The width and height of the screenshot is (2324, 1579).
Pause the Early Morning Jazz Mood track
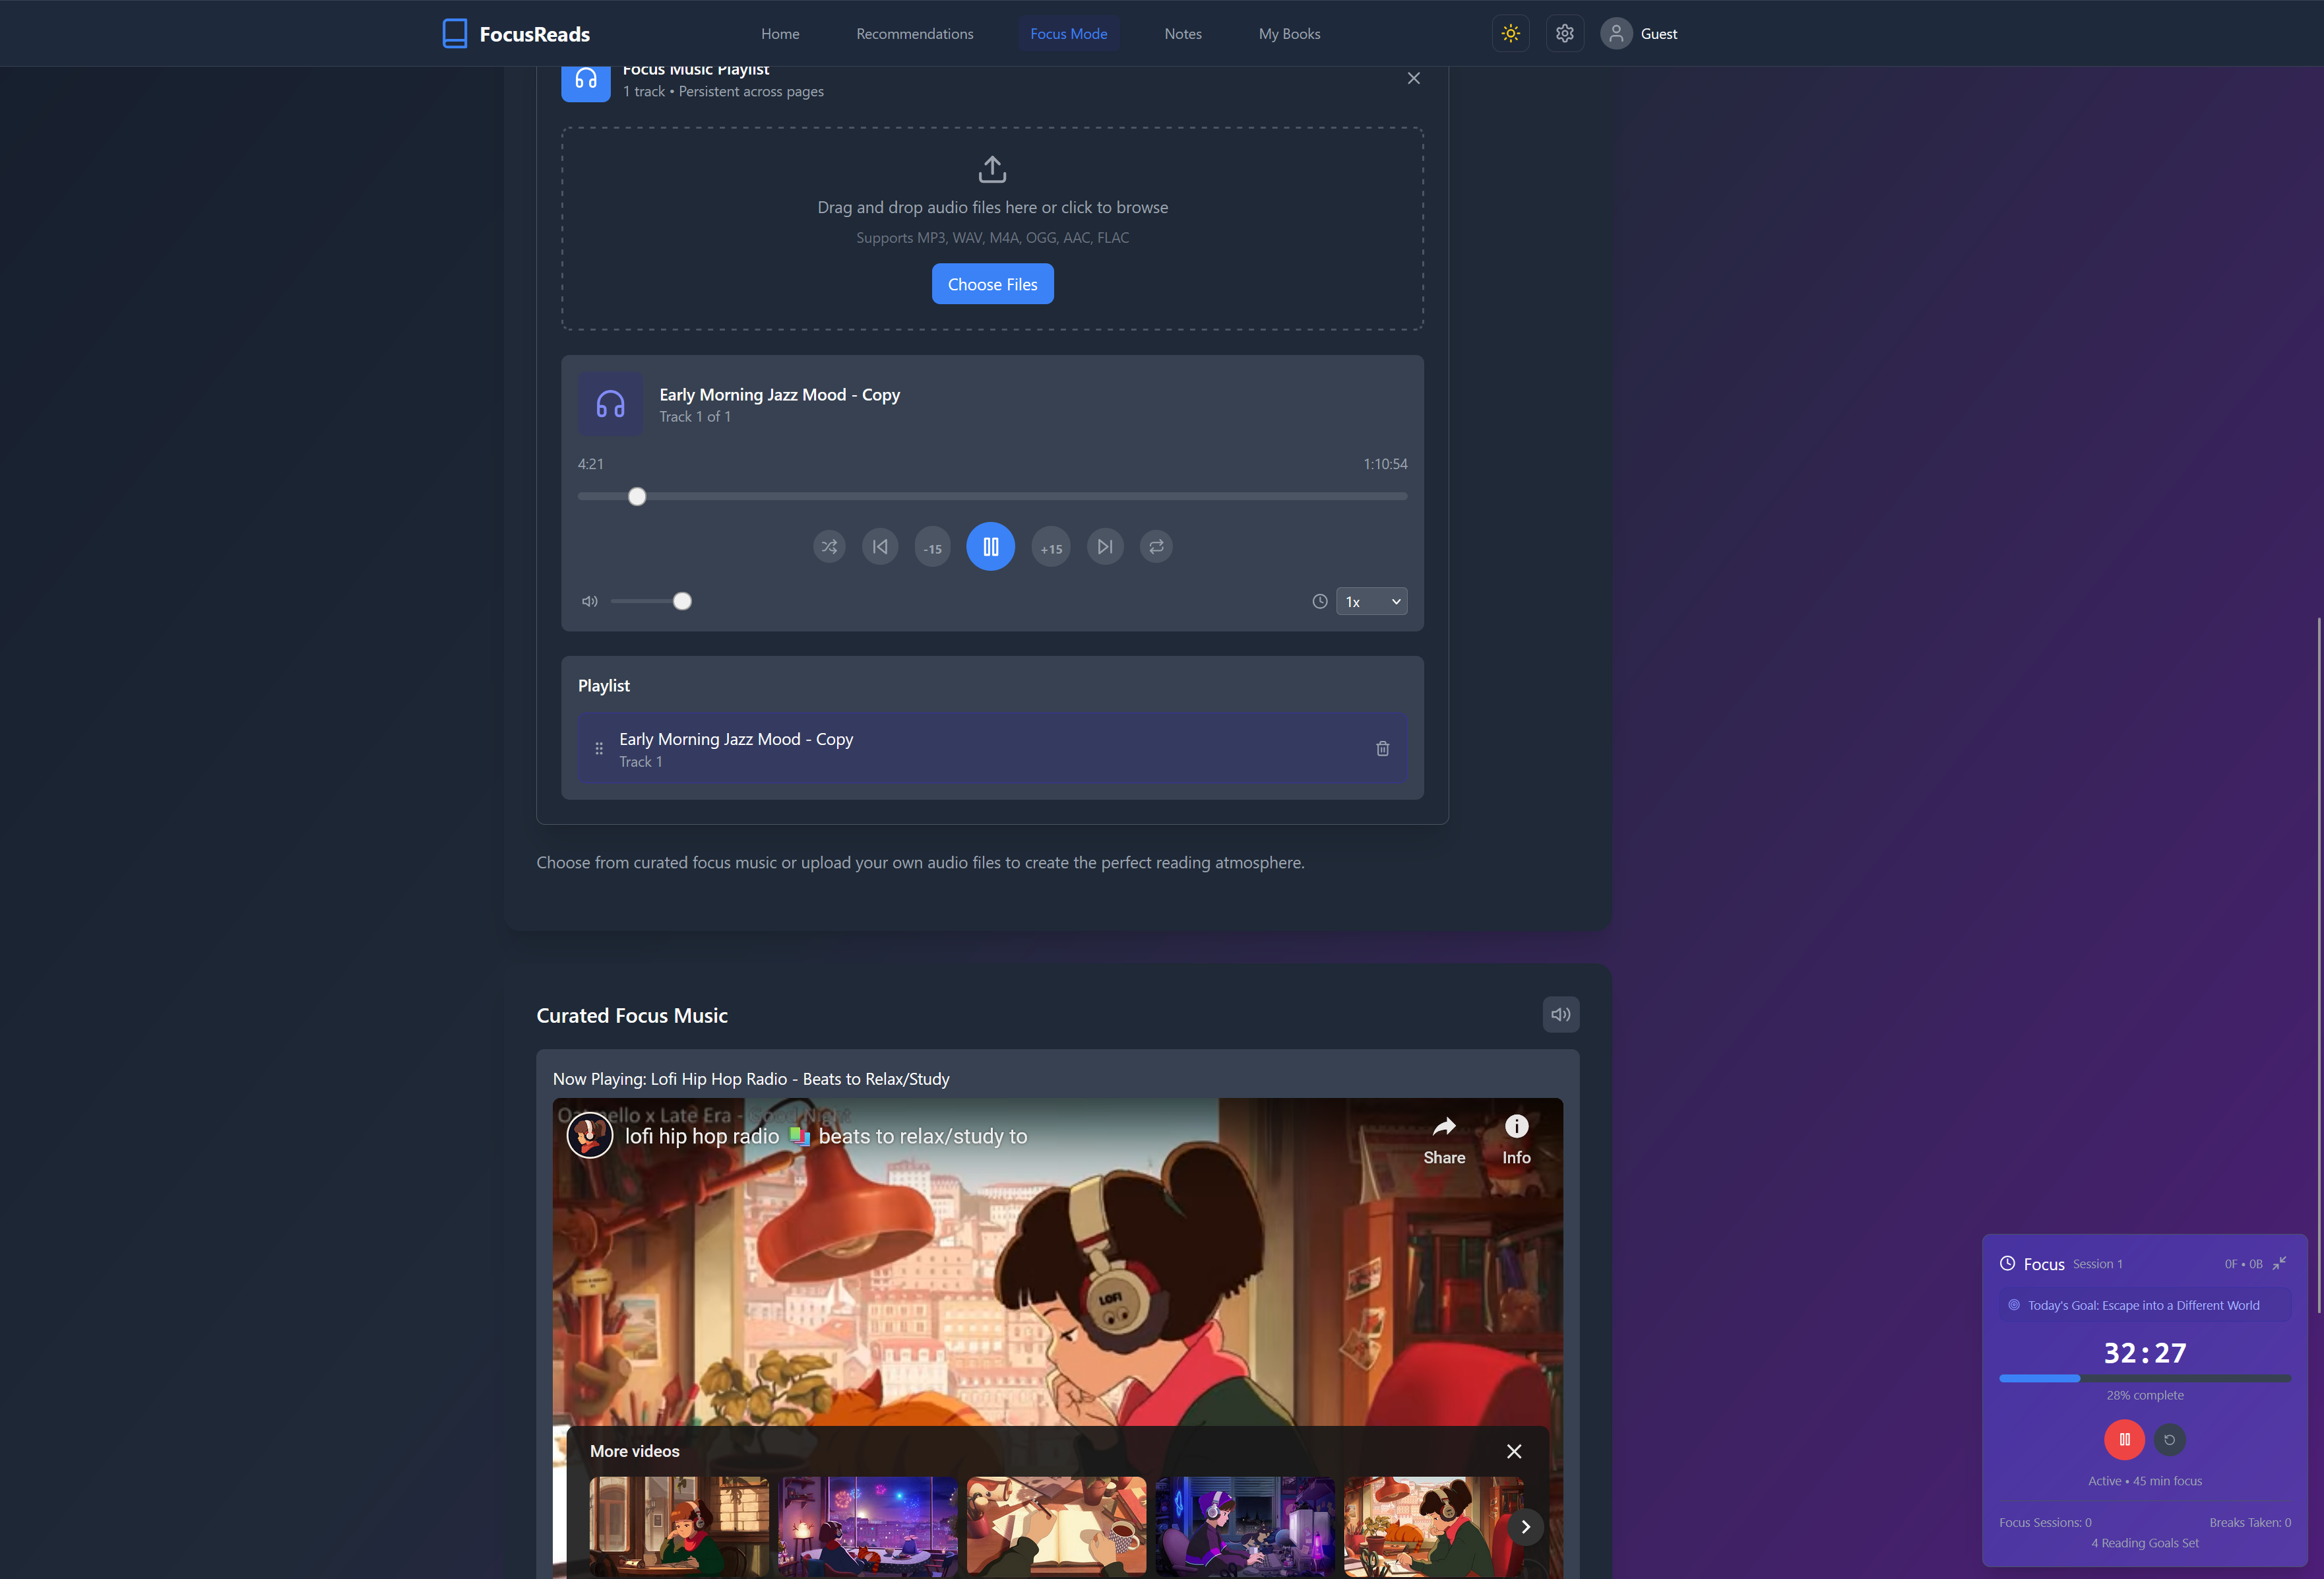coord(990,547)
